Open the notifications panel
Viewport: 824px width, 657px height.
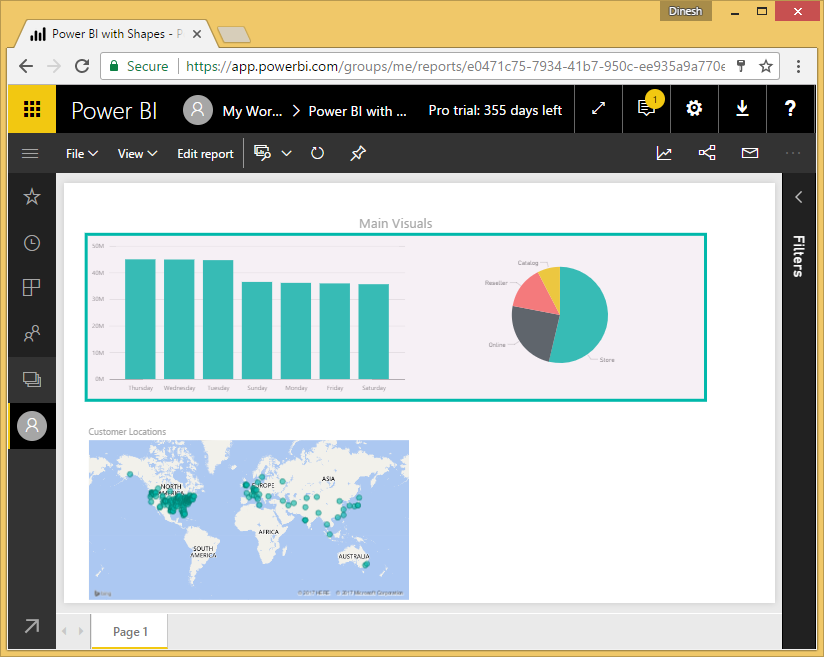[646, 109]
